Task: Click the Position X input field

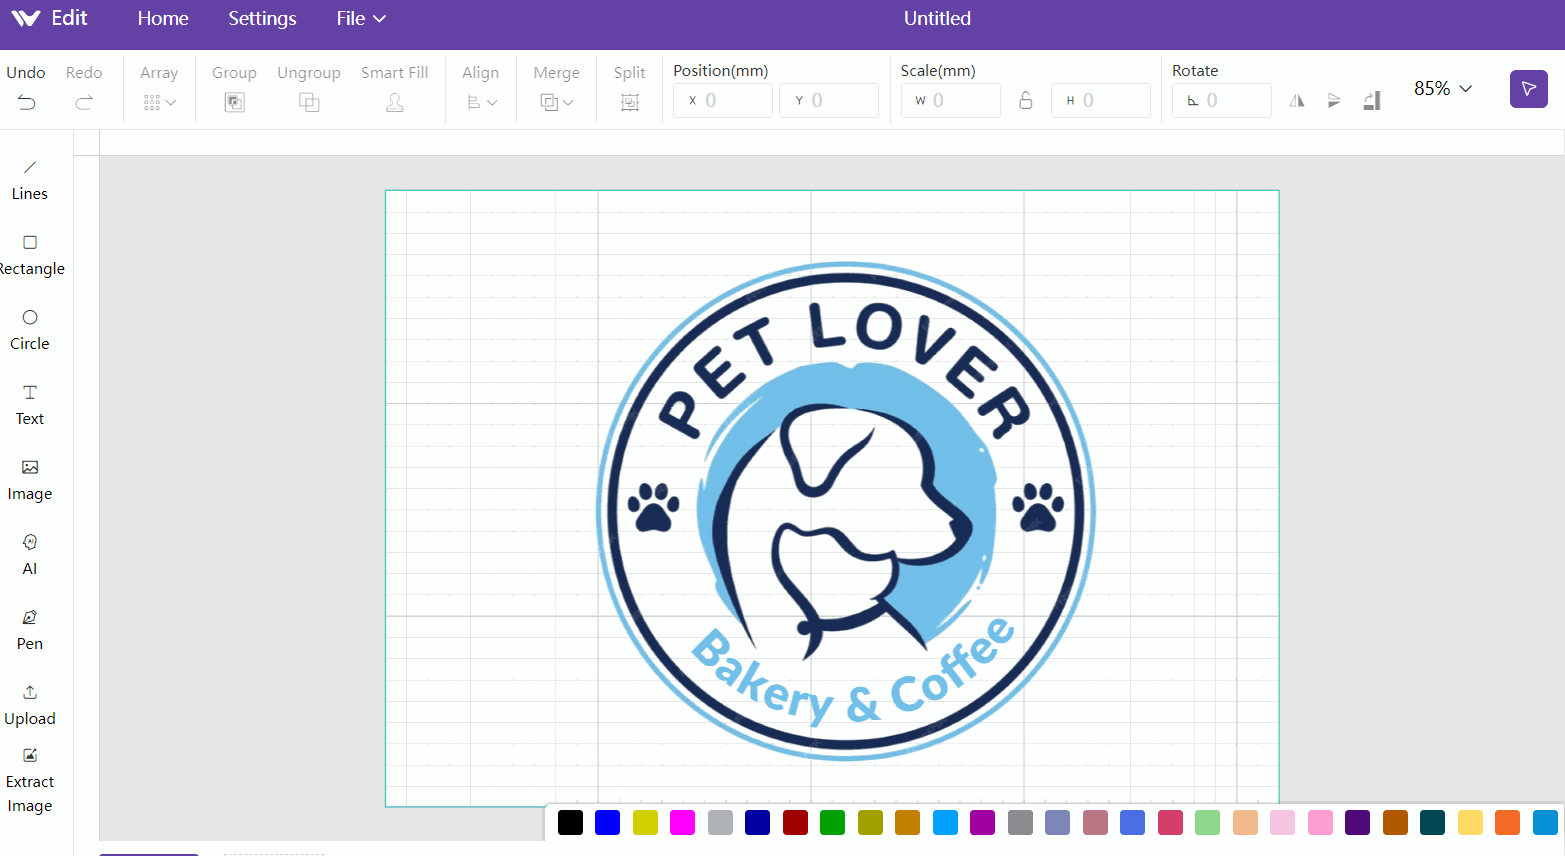Action: [x=723, y=100]
